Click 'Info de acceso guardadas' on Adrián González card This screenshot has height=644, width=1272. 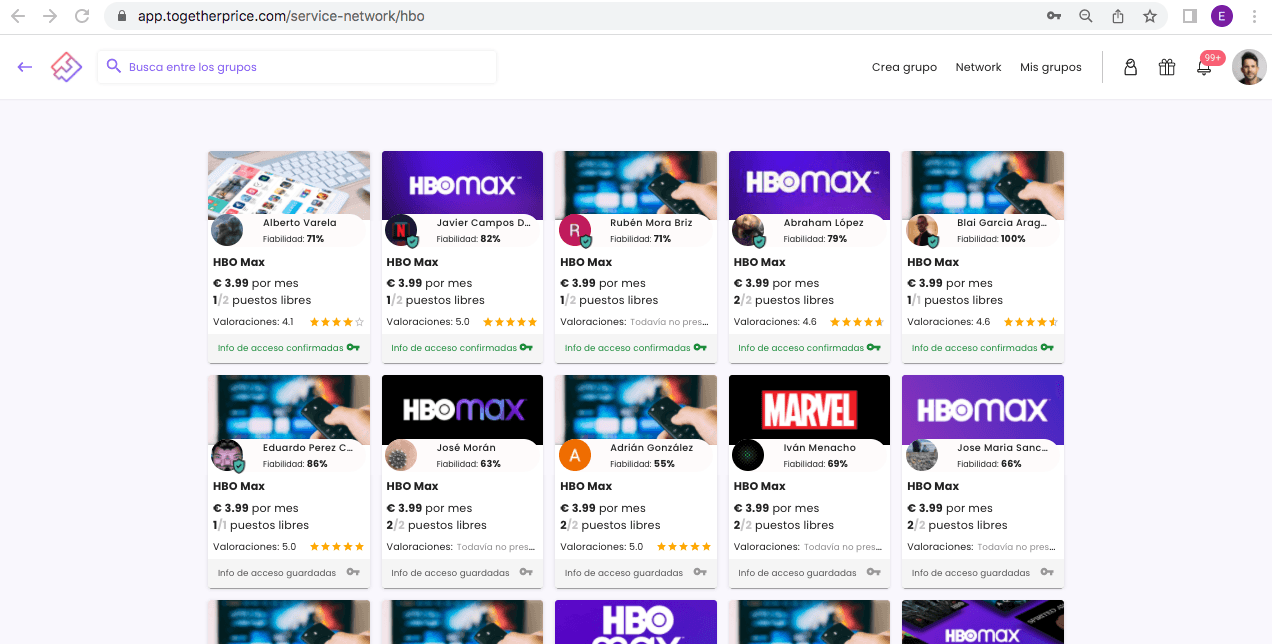(624, 573)
